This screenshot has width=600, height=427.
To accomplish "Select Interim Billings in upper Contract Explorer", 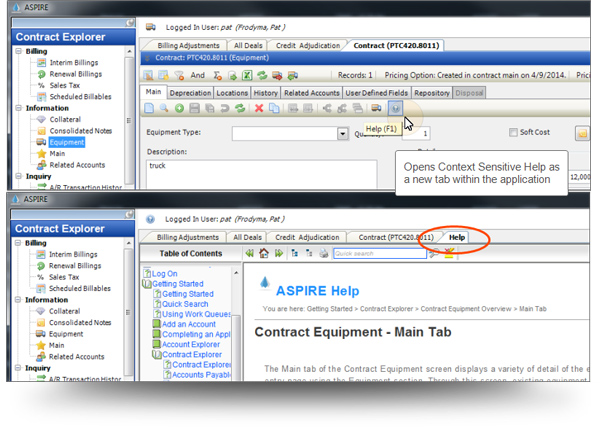I will click(74, 62).
